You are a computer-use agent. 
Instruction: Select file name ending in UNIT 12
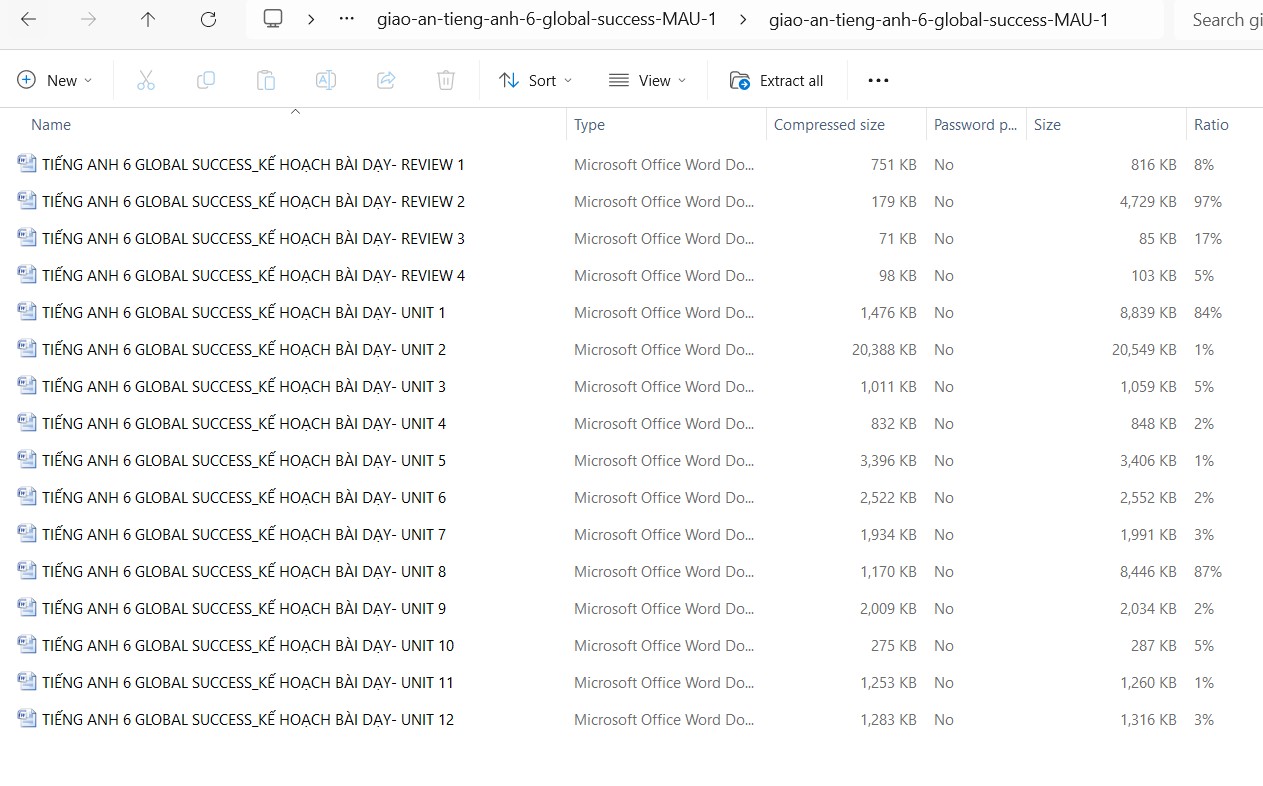248,719
